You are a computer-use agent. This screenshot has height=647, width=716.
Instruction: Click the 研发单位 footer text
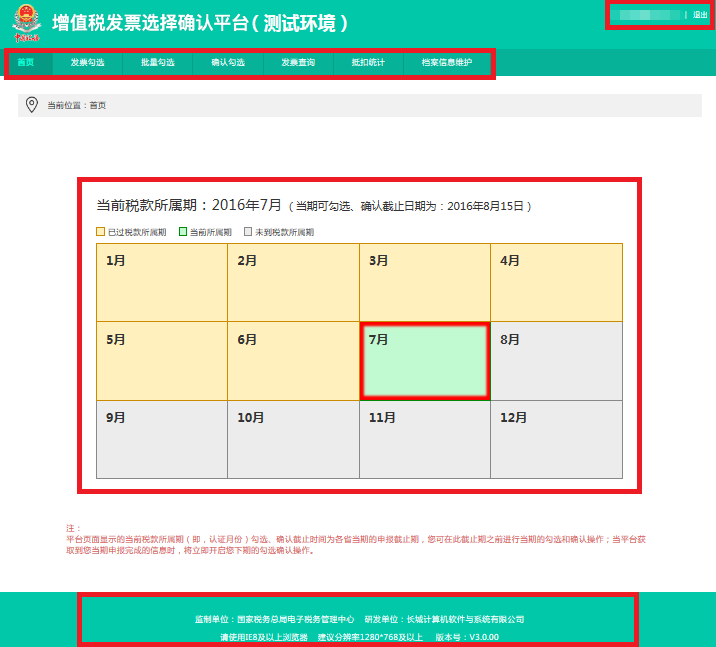coord(444,619)
